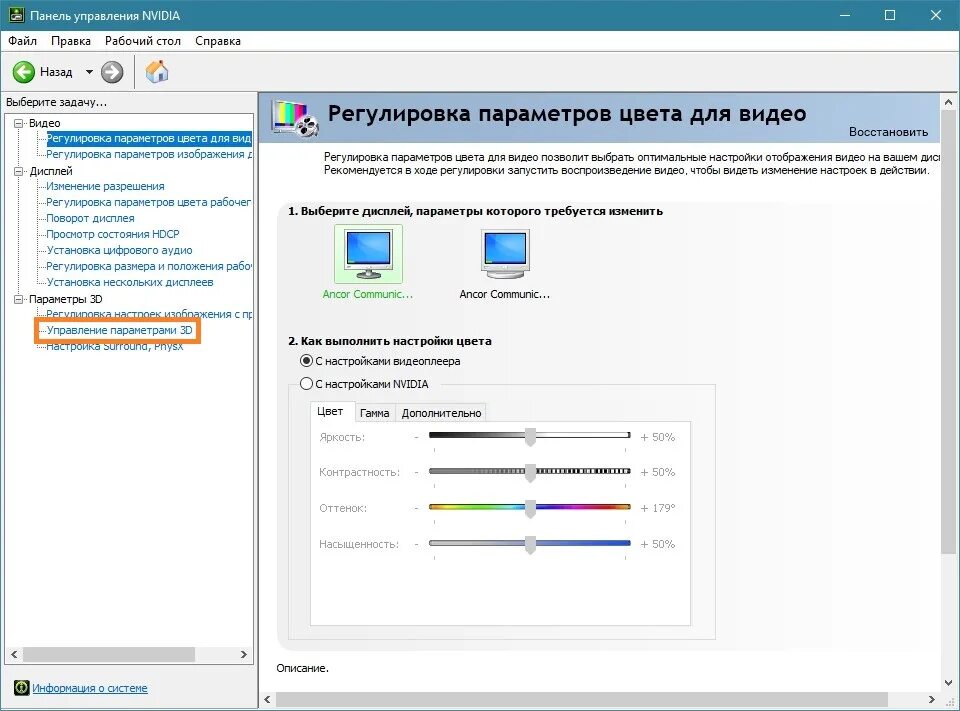Collapse the Дисплей tree node
The image size is (960, 711).
coord(19,171)
